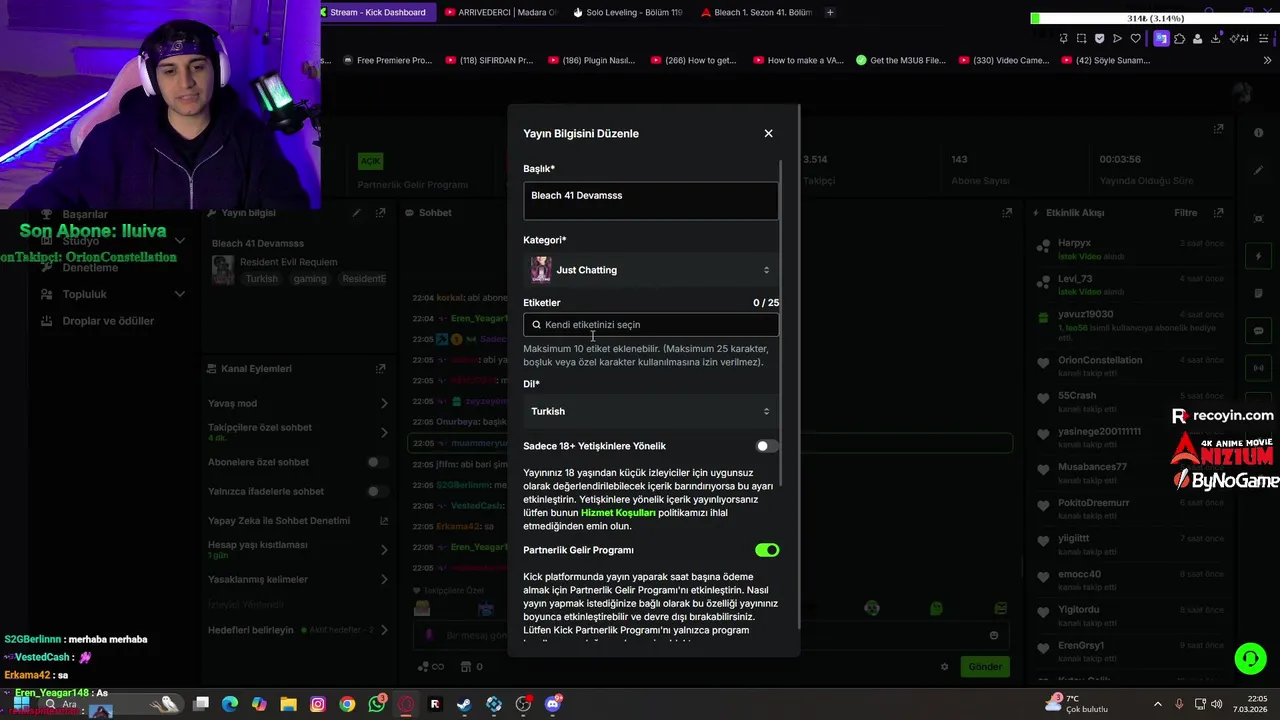Screen dimensions: 1280x720
Task: Open the translate extension icon
Action: (1161, 38)
